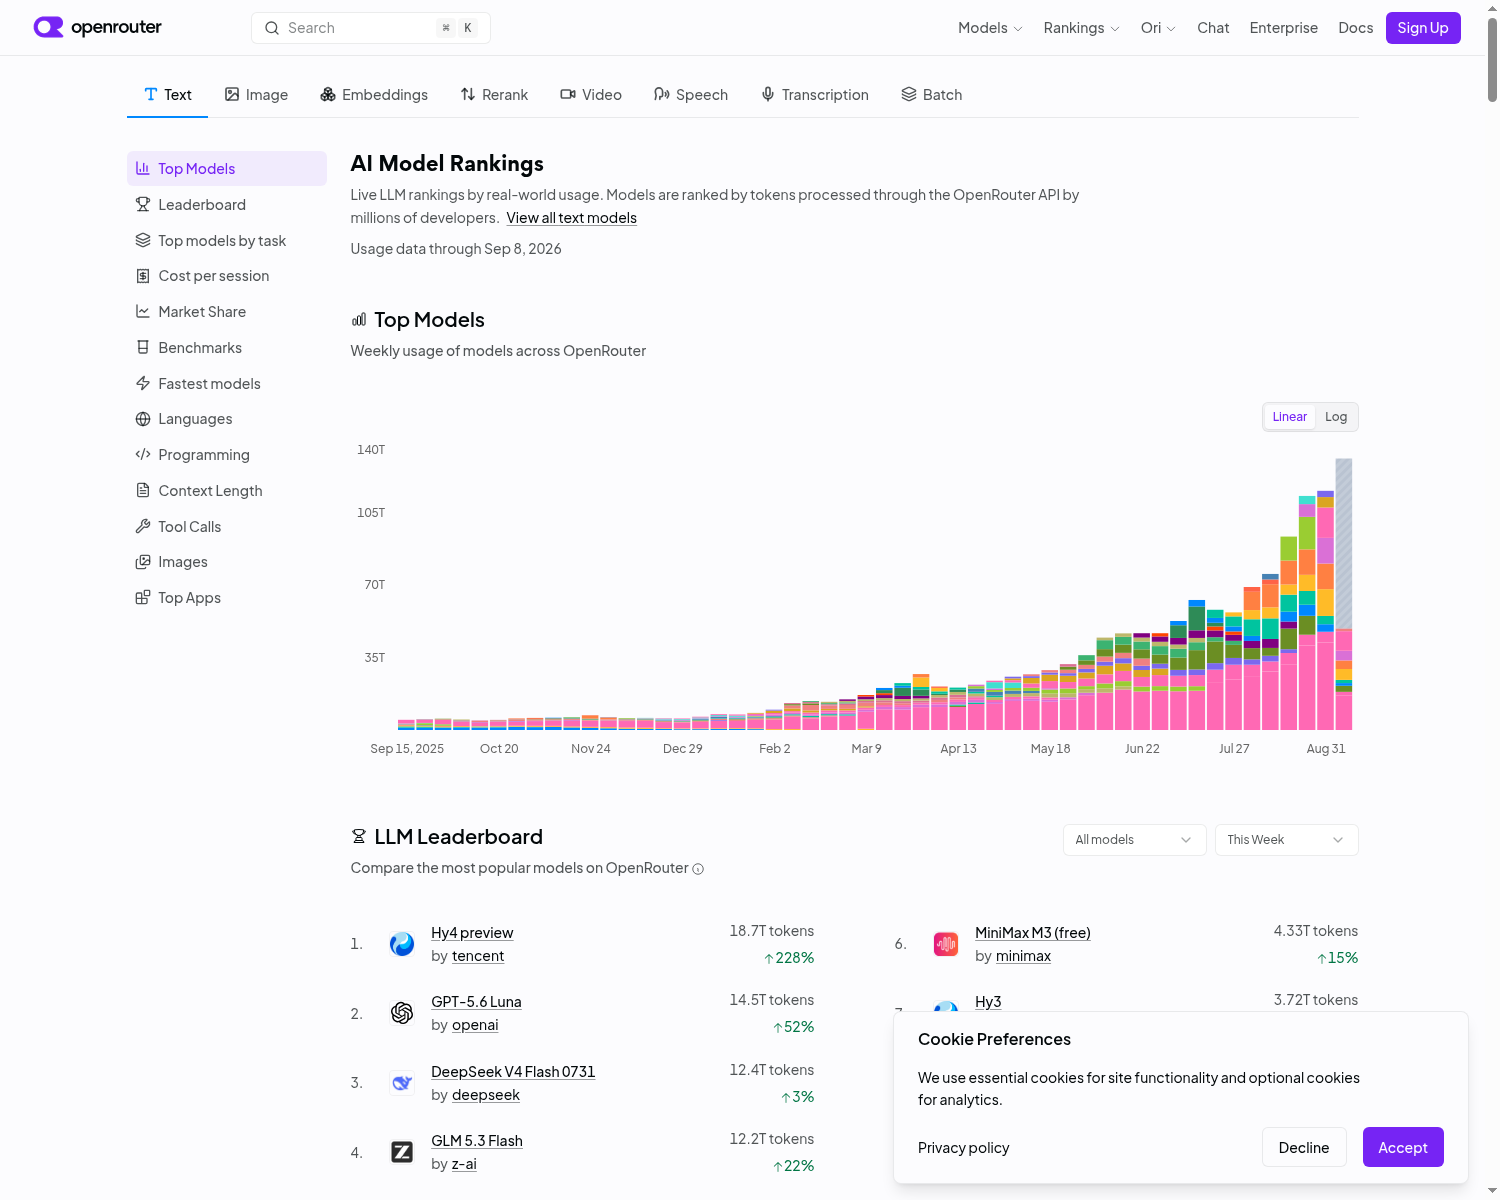Click the Languages globe icon
This screenshot has height=1200, width=1500.
(x=143, y=419)
